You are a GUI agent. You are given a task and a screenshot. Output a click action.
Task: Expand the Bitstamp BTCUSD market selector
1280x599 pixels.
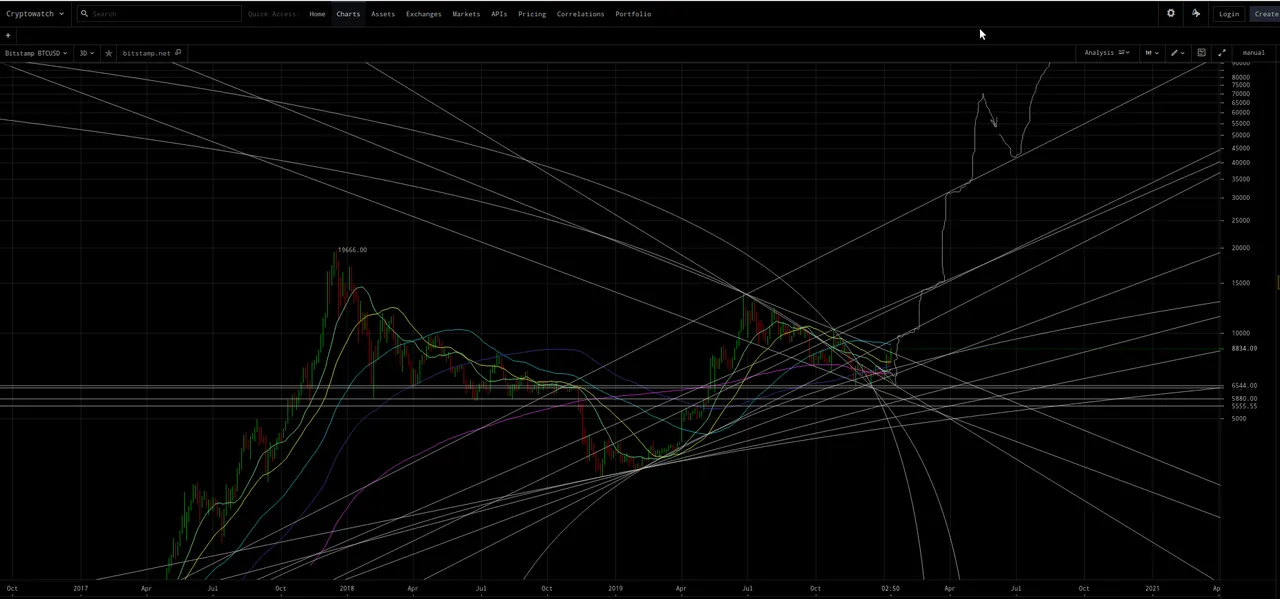tap(36, 53)
